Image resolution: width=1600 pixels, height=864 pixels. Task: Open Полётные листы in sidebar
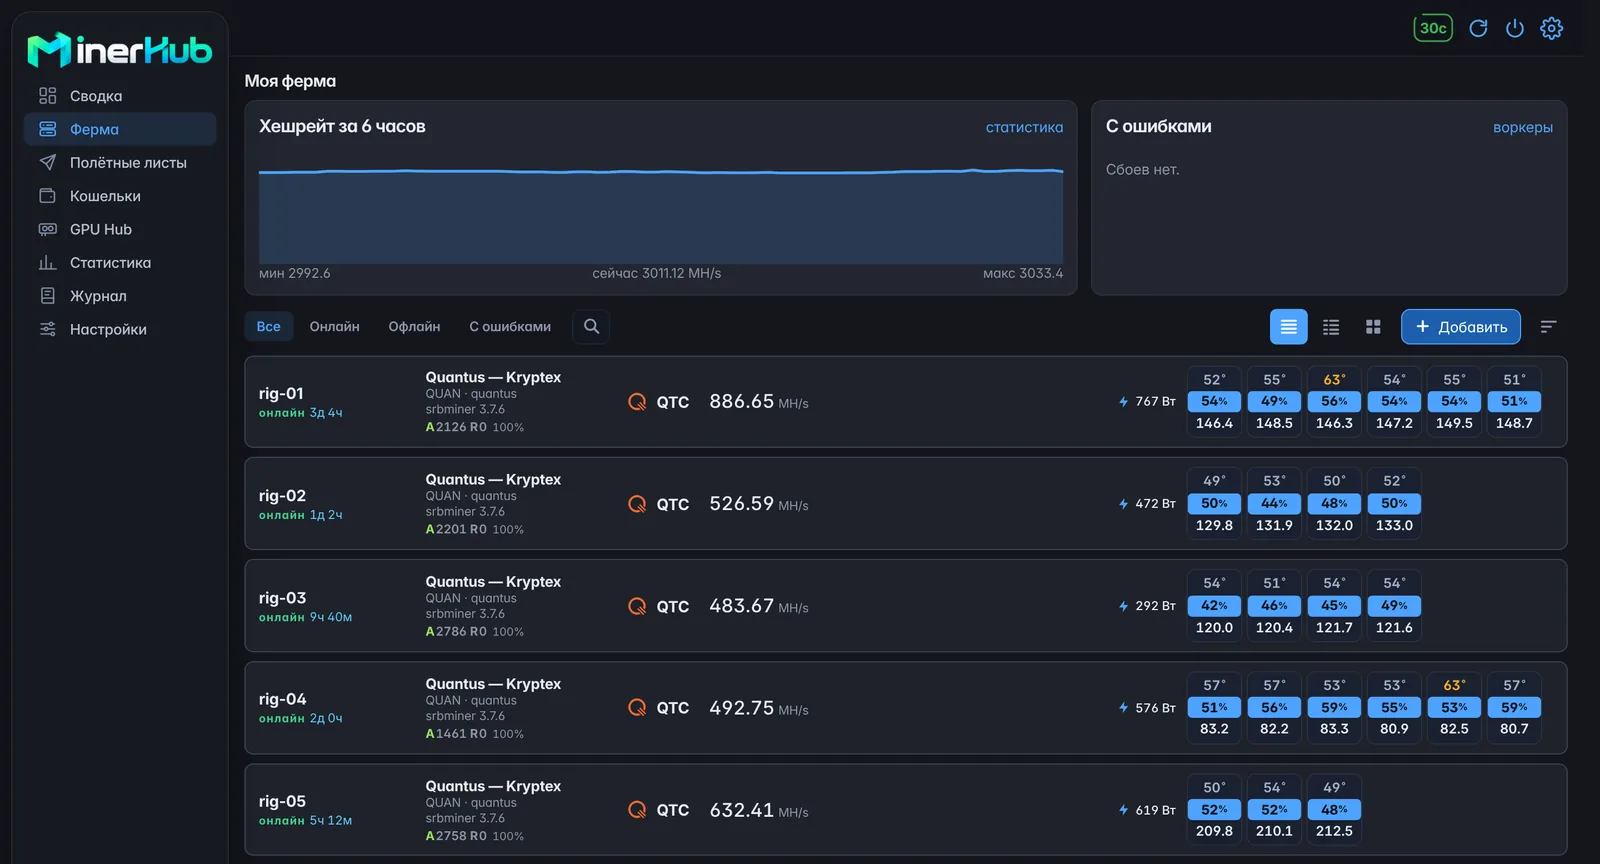click(x=120, y=162)
